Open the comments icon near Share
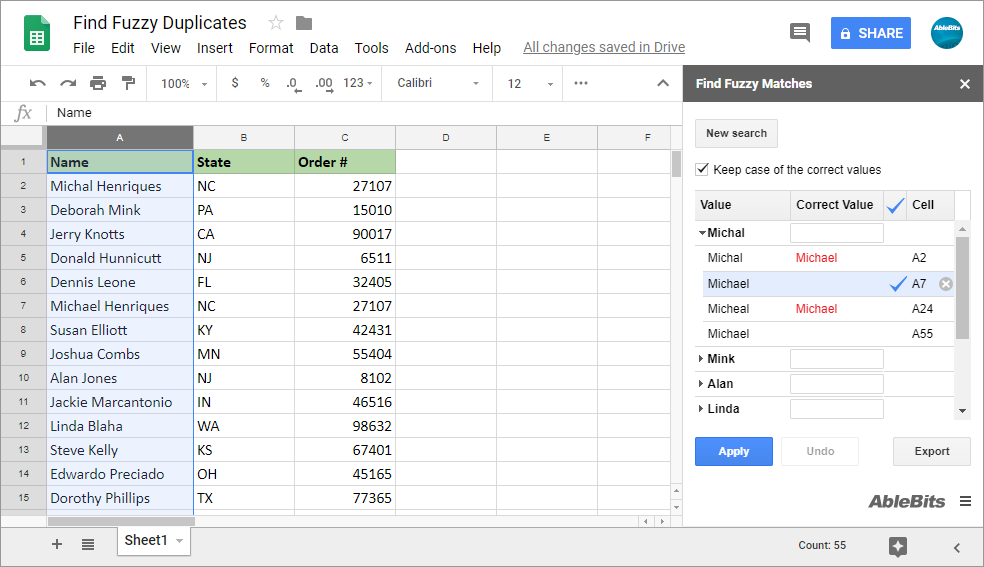Viewport: 984px width, 567px height. pos(800,33)
